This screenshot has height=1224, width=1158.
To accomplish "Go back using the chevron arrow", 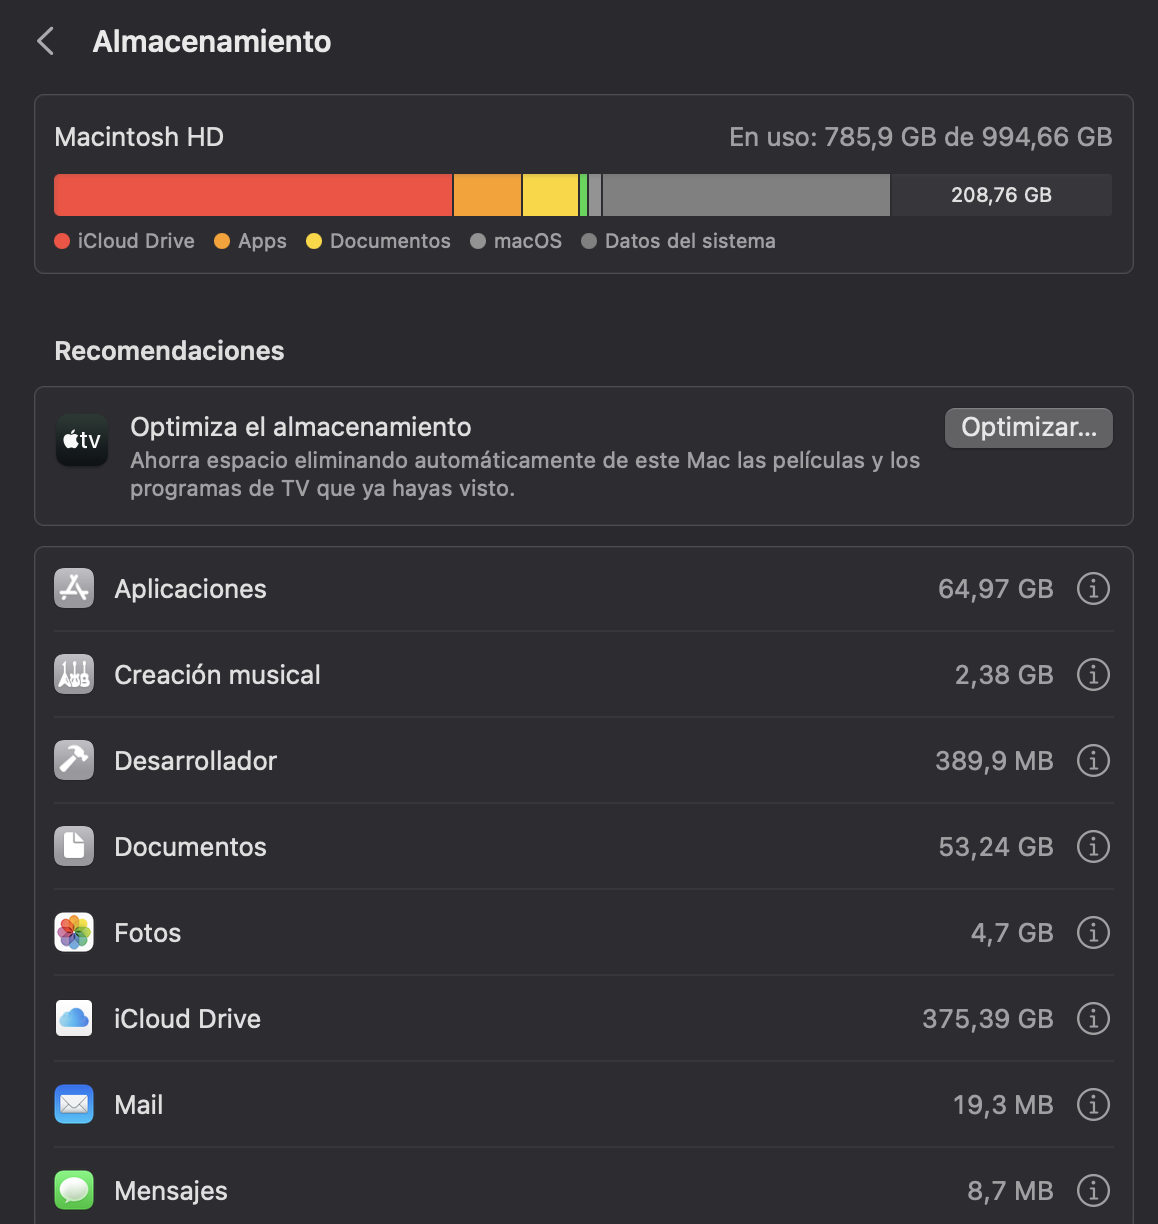I will (x=45, y=41).
